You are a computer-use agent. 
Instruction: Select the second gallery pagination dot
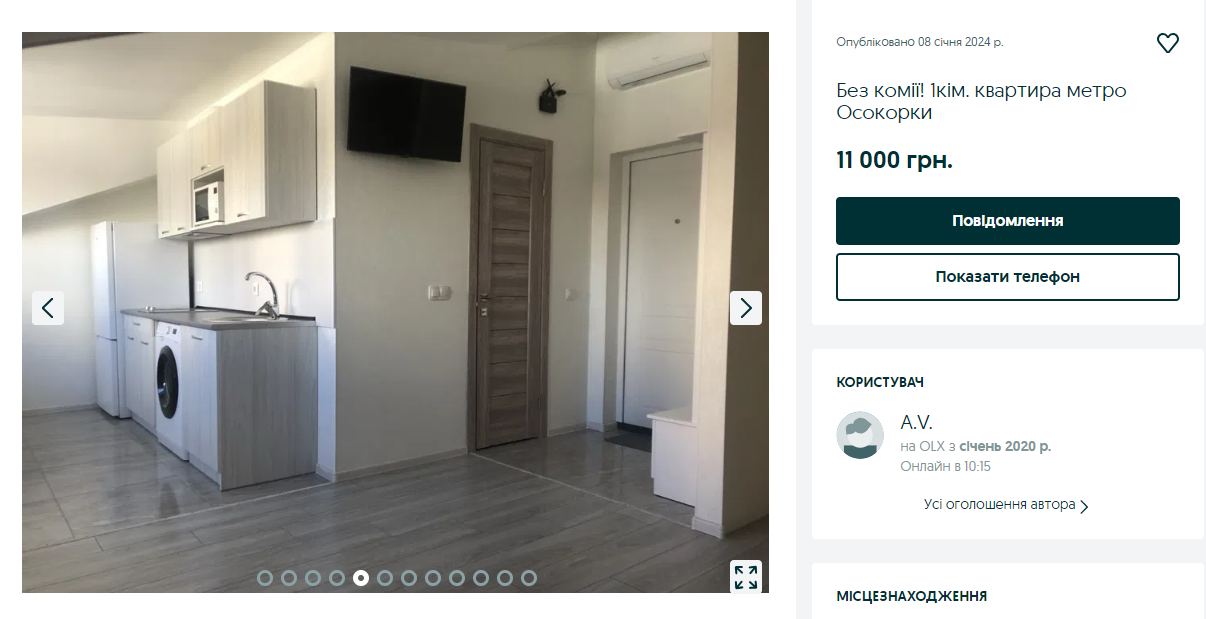(289, 578)
